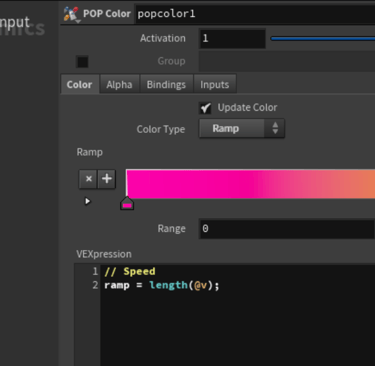
Task: Click the pink-to-orange color ramp bar
Action: (251, 184)
